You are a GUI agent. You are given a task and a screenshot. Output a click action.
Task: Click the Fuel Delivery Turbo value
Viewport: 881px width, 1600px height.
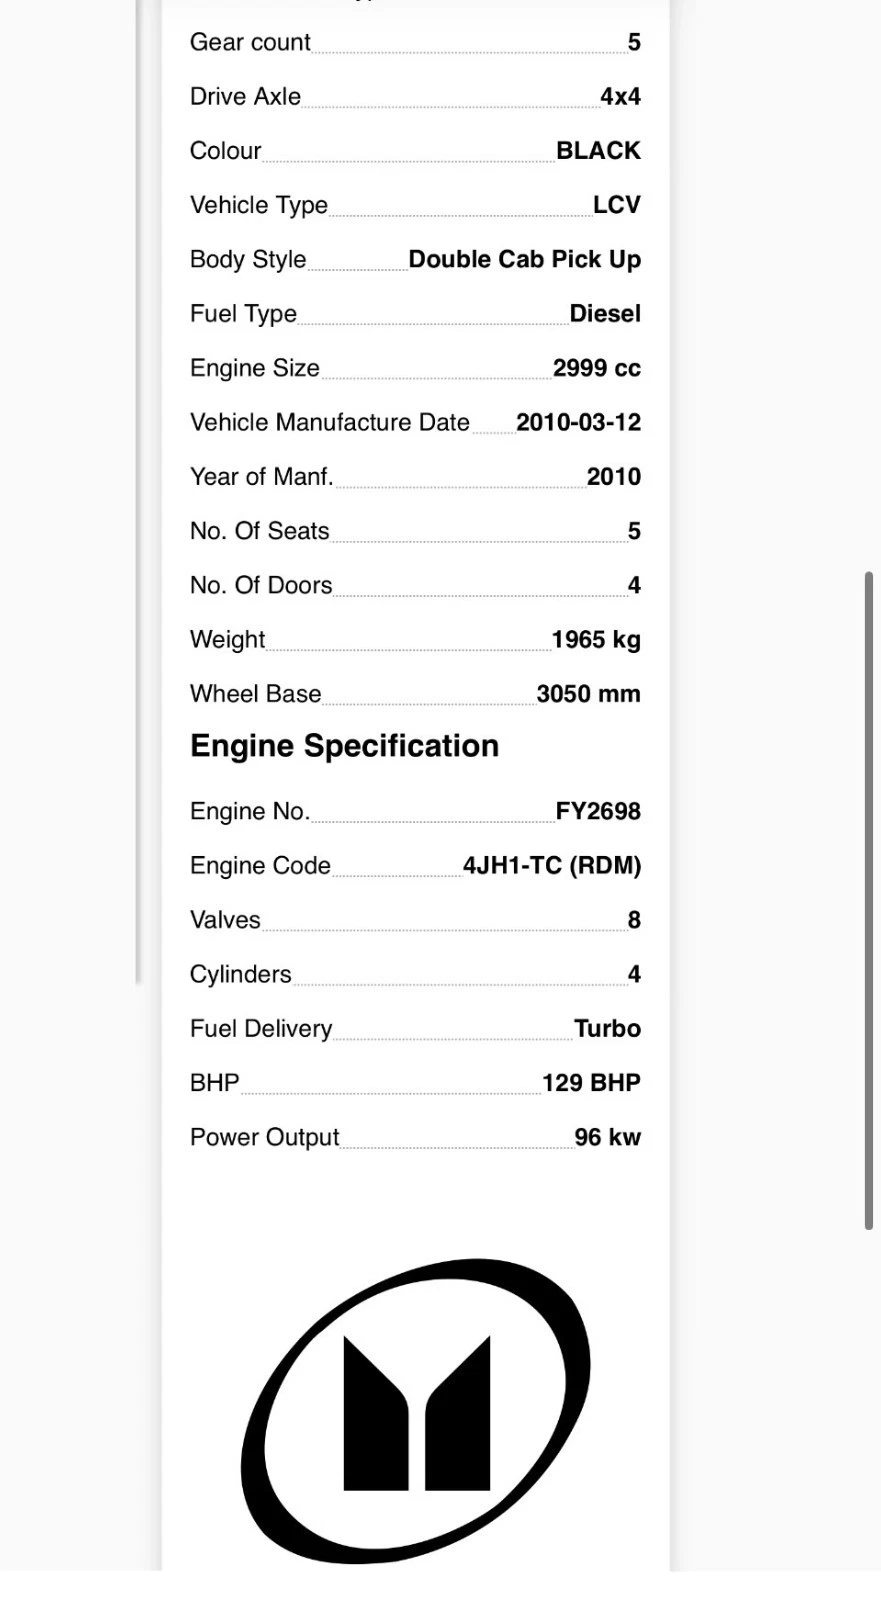pyautogui.click(x=607, y=1028)
